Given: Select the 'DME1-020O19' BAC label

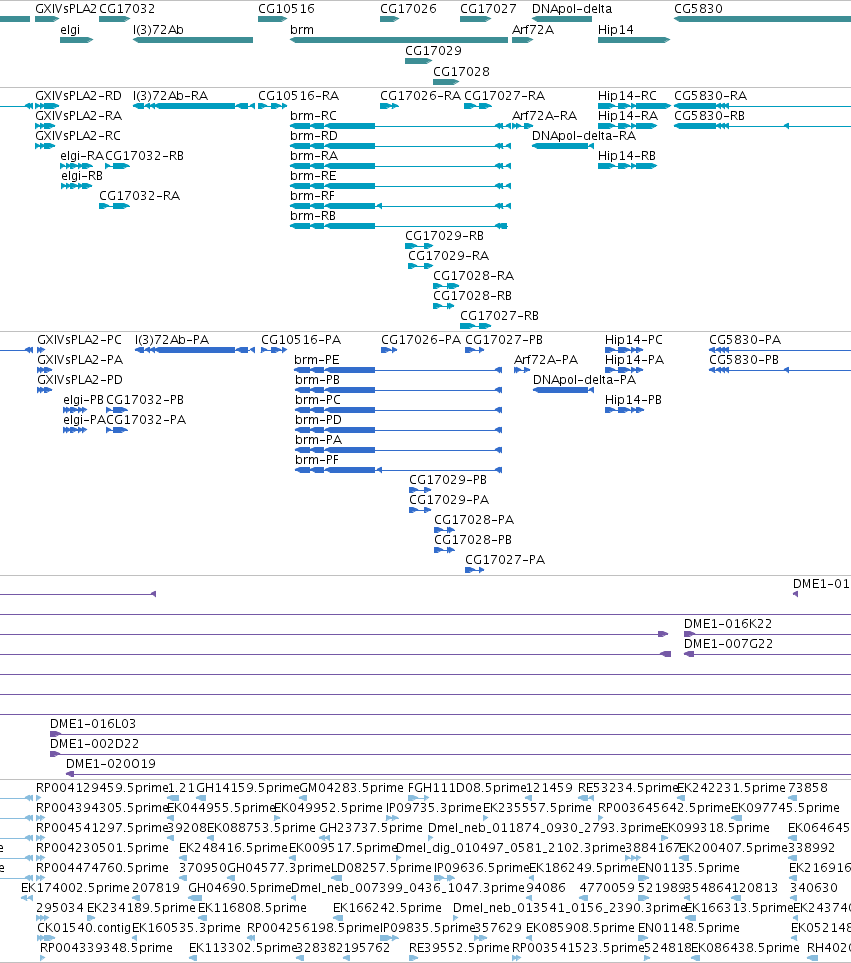Looking at the screenshot, I should click(111, 764).
